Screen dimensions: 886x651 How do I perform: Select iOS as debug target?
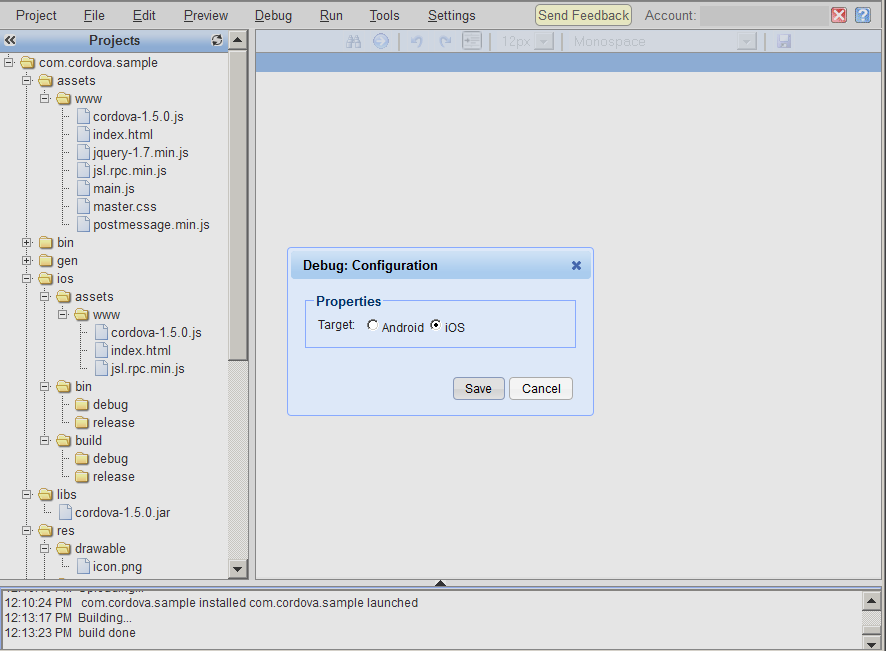click(x=436, y=326)
